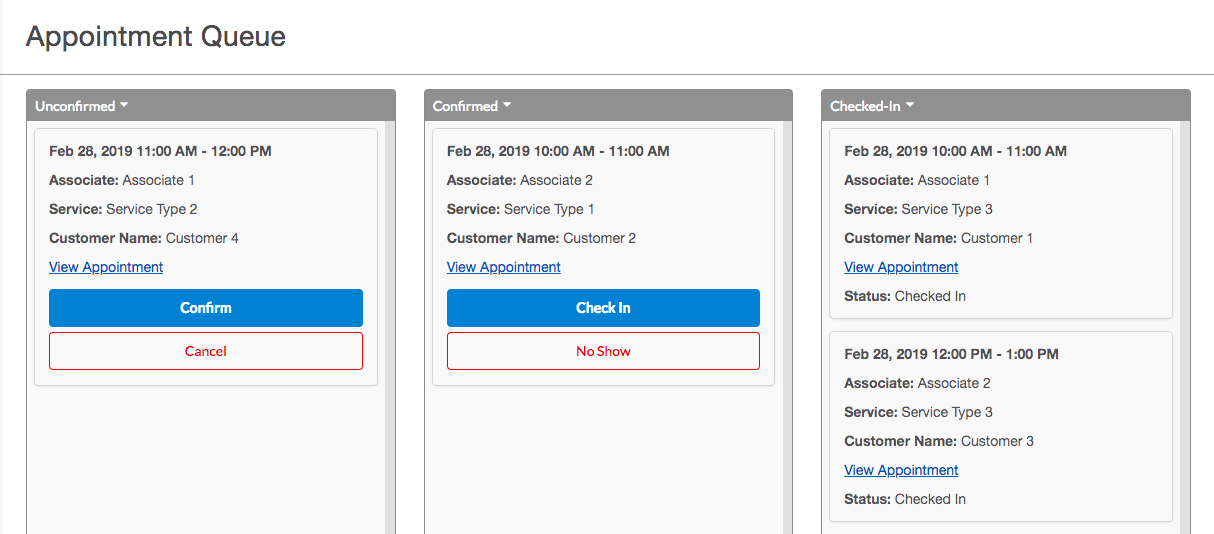The width and height of the screenshot is (1214, 534).
Task: Open View Appointment link for Customer 2
Action: point(504,267)
